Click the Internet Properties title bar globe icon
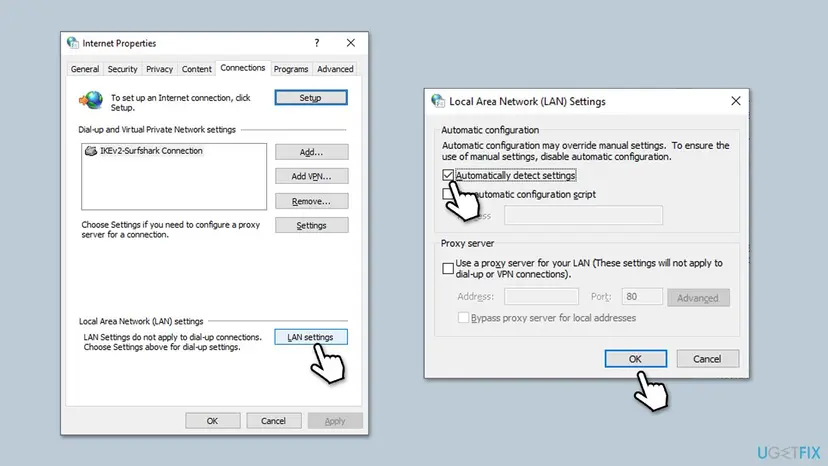The image size is (828, 466). [73, 43]
